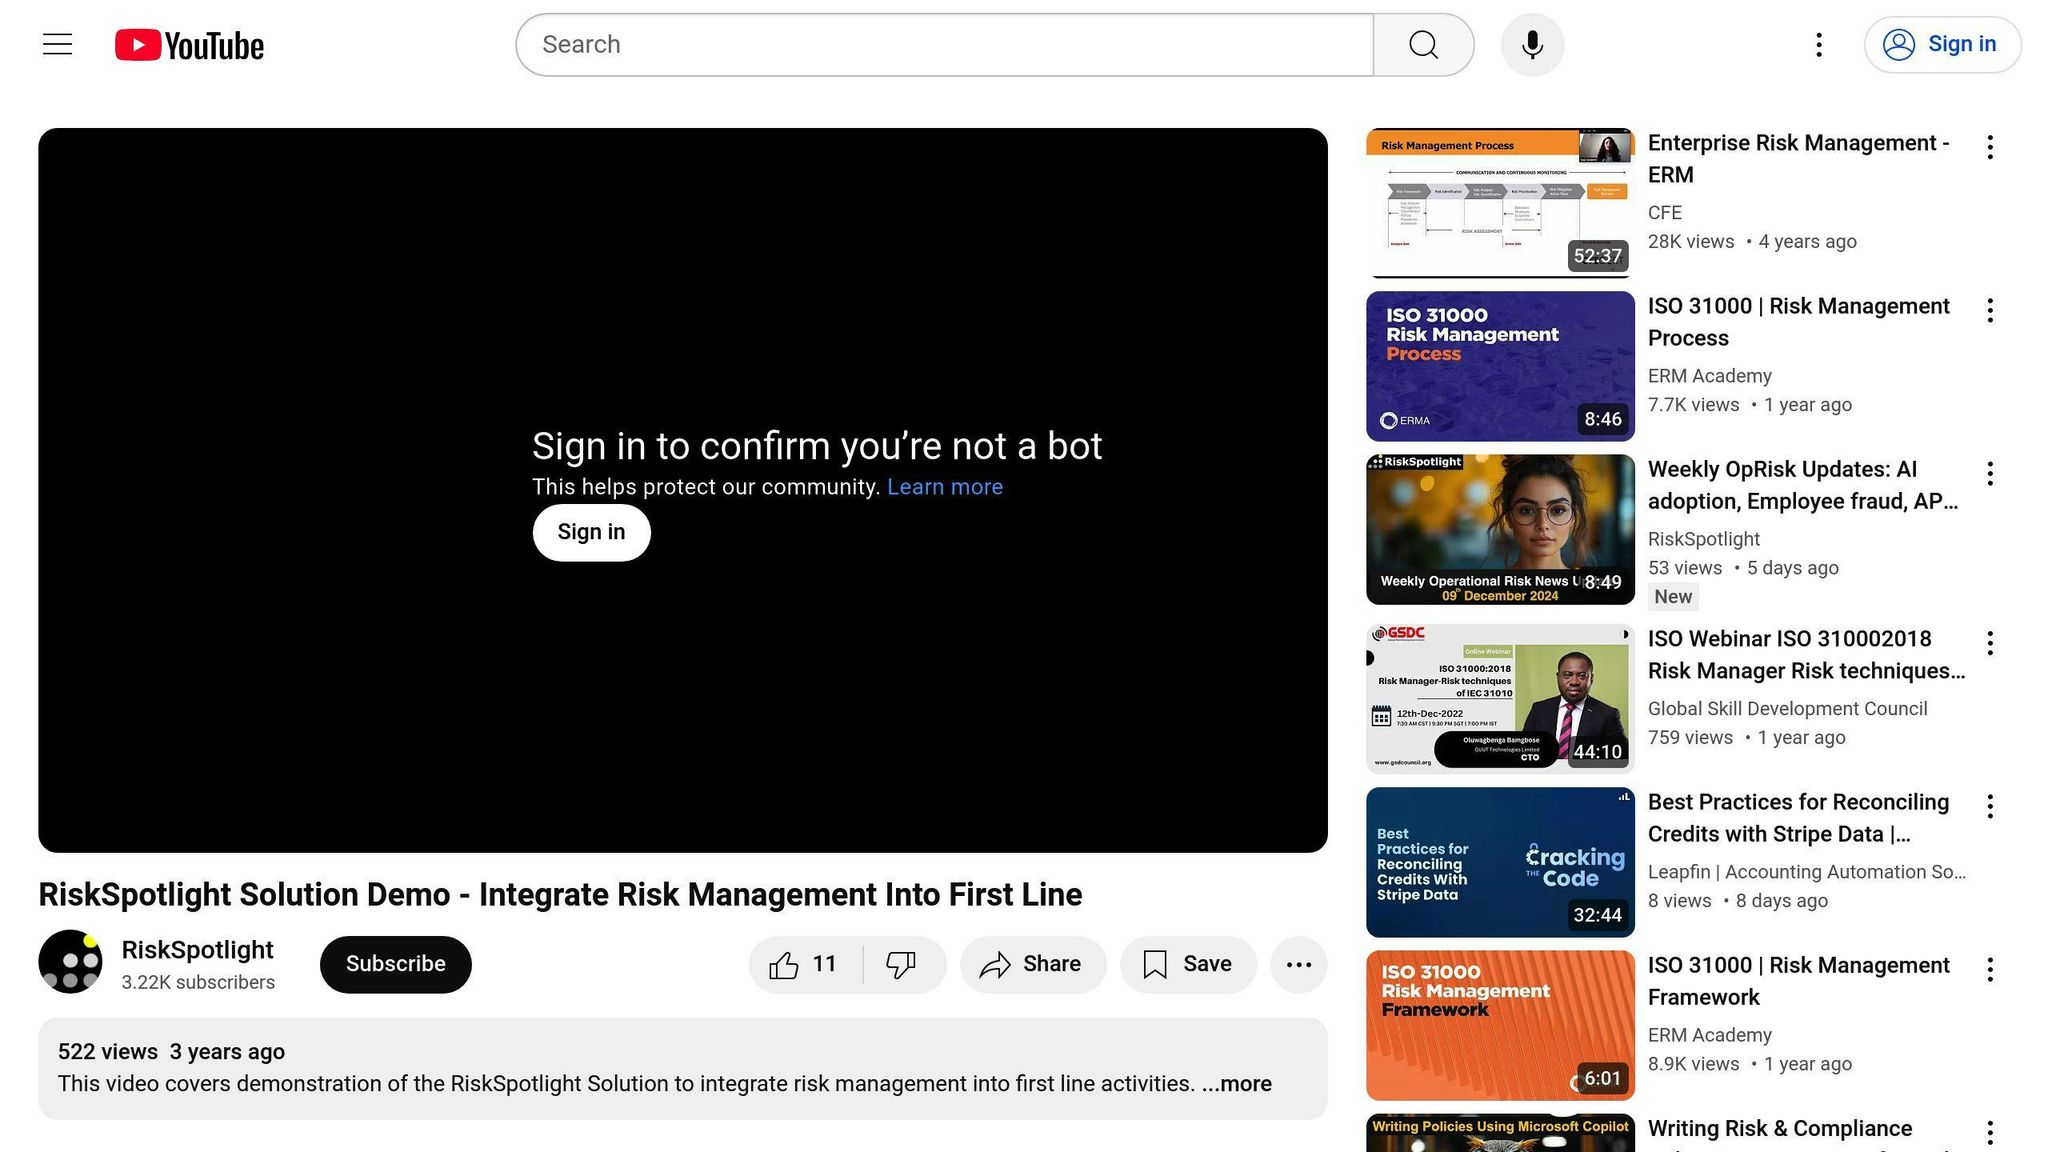2048x1152 pixels.
Task: Sign in from the video player prompt
Action: click(591, 532)
